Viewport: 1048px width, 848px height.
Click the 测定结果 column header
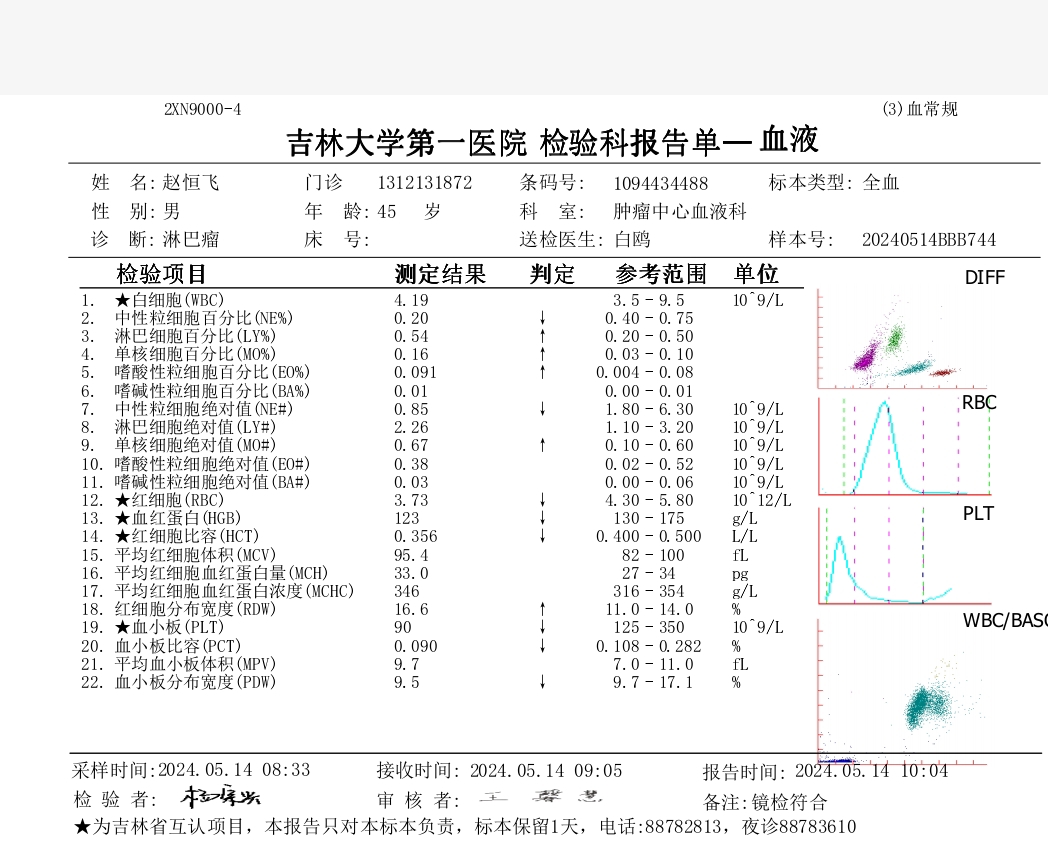[x=440, y=274]
